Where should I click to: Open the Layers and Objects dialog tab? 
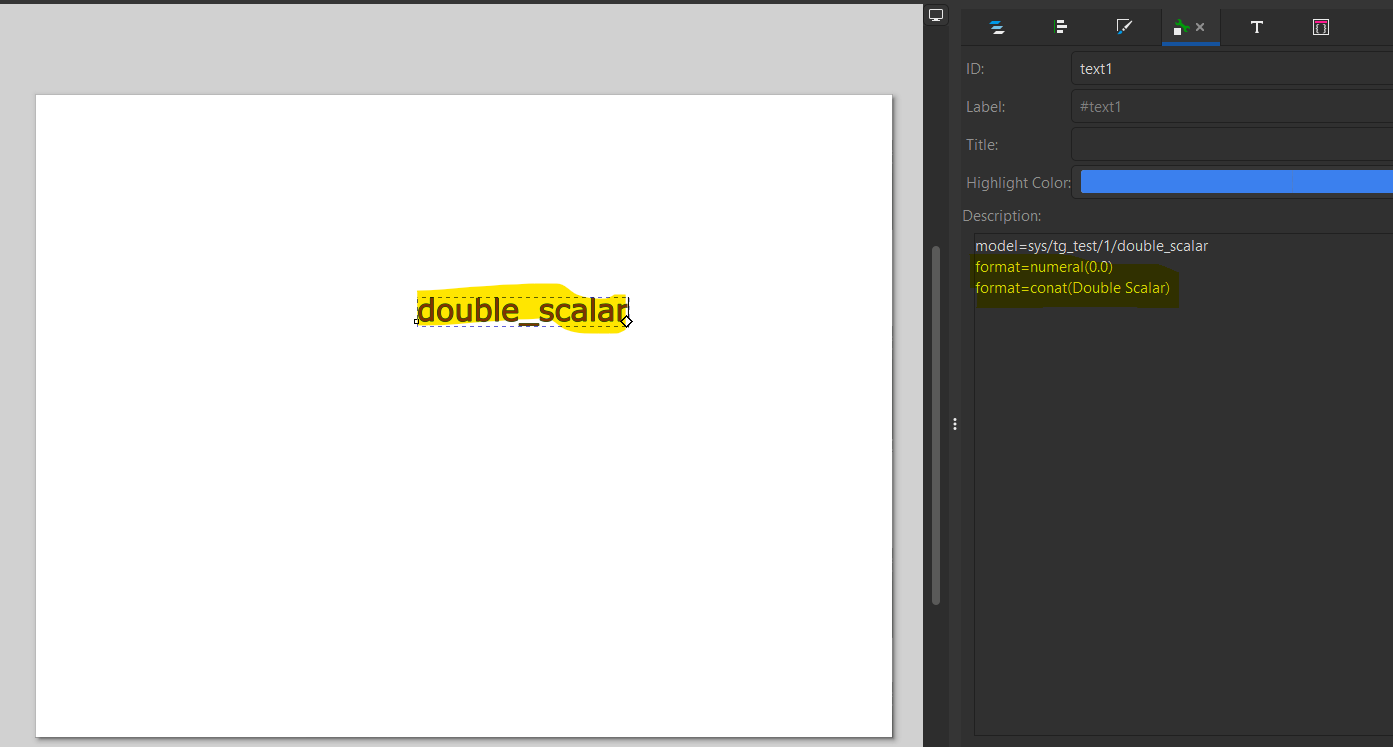[997, 27]
